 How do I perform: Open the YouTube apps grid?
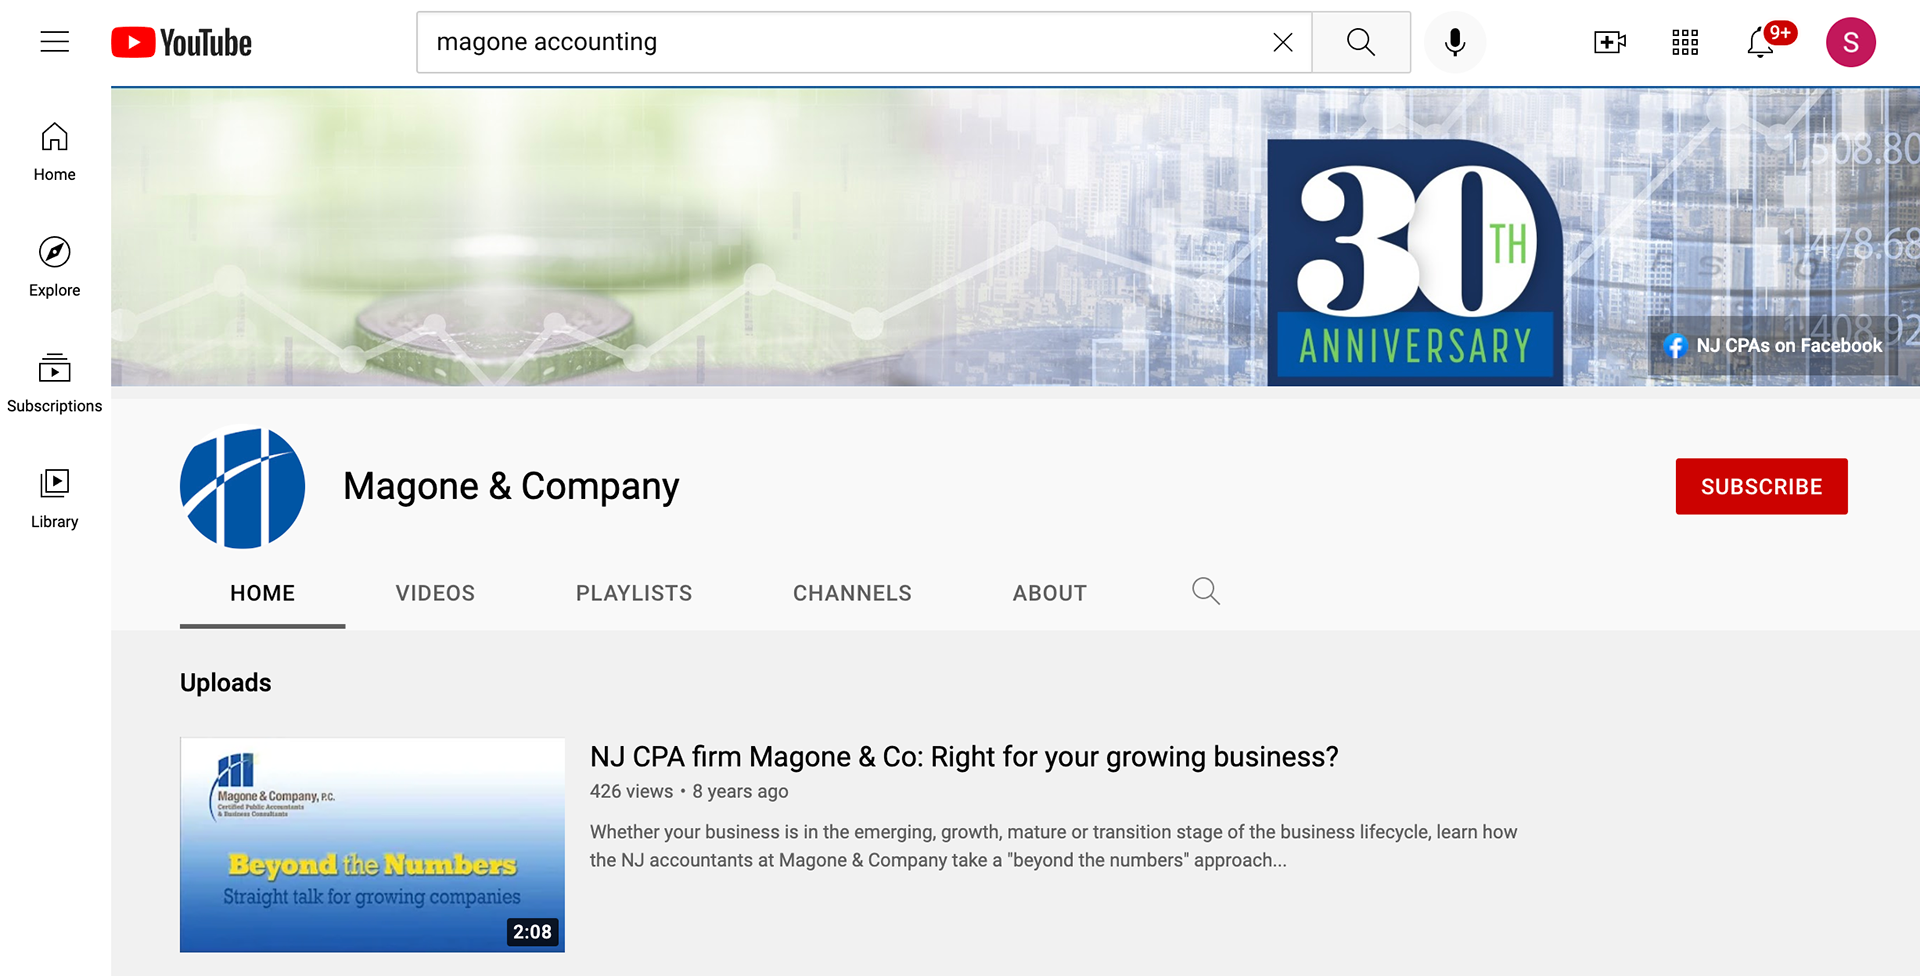click(x=1685, y=42)
